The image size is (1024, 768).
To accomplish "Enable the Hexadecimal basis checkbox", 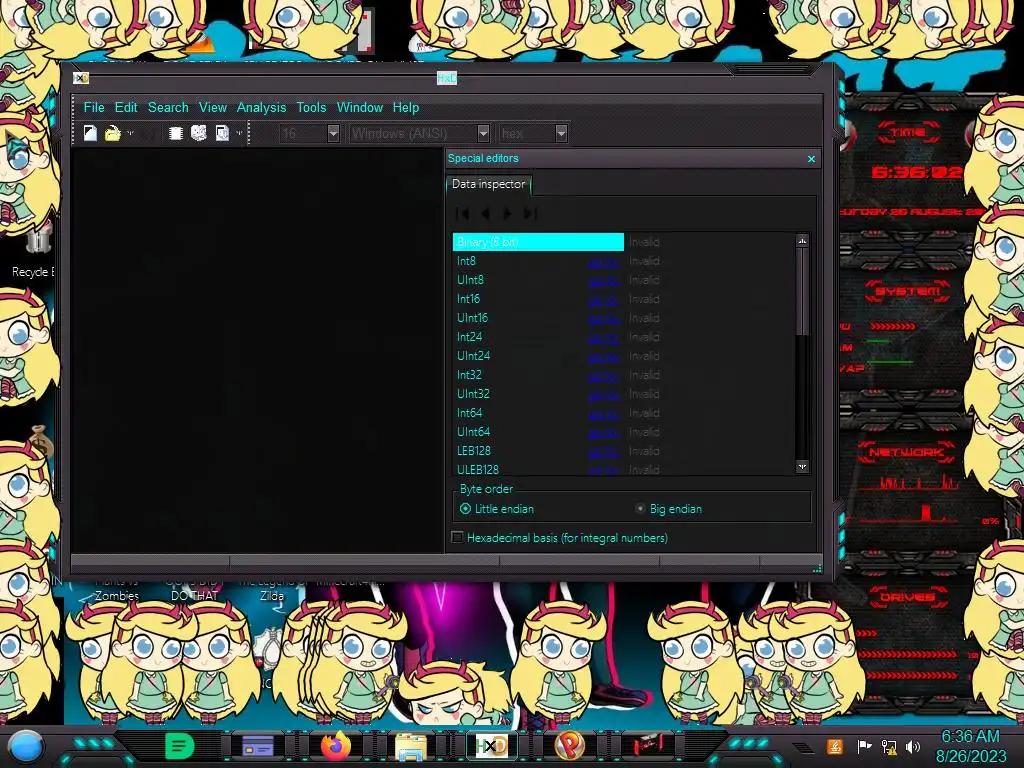I will [x=457, y=537].
